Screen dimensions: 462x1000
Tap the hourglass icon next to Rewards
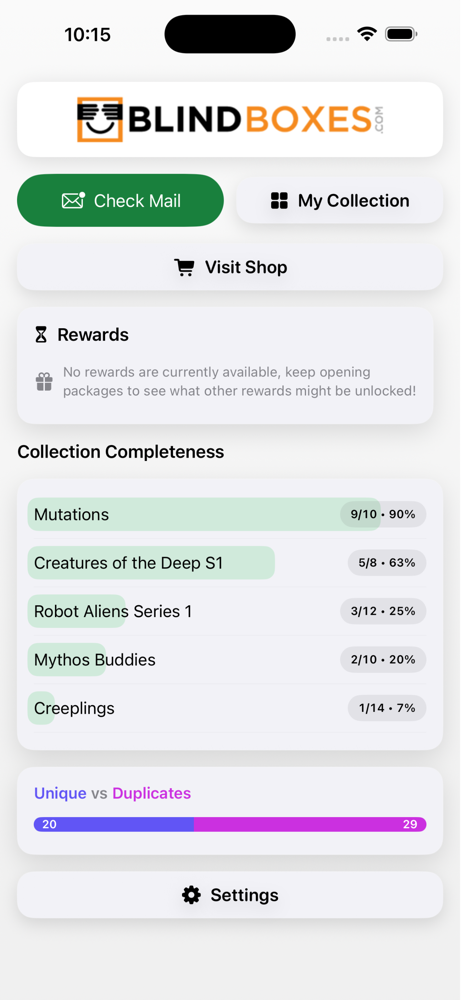tap(41, 335)
